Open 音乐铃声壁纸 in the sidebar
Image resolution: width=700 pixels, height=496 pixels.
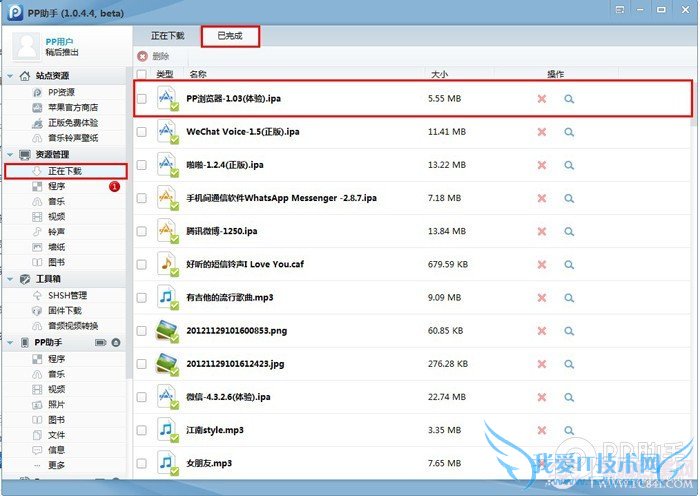[73, 138]
